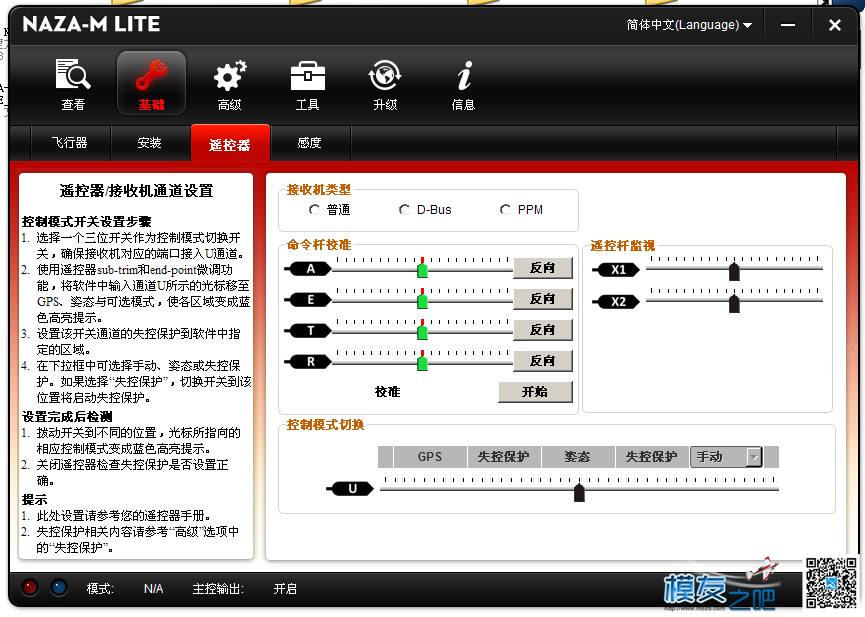Select the 基础 (Basic) wrench icon
The height and width of the screenshot is (617, 865).
click(151, 83)
